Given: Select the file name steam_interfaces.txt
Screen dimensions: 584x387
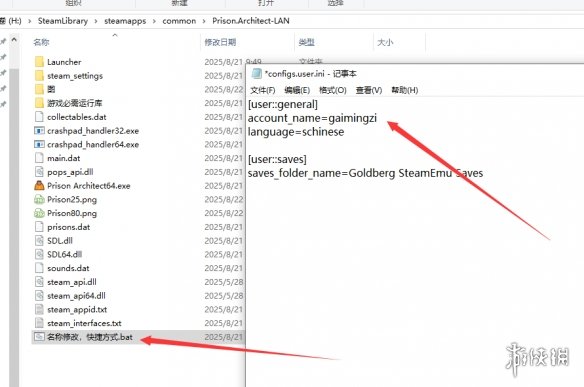Looking at the screenshot, I should point(84,323).
